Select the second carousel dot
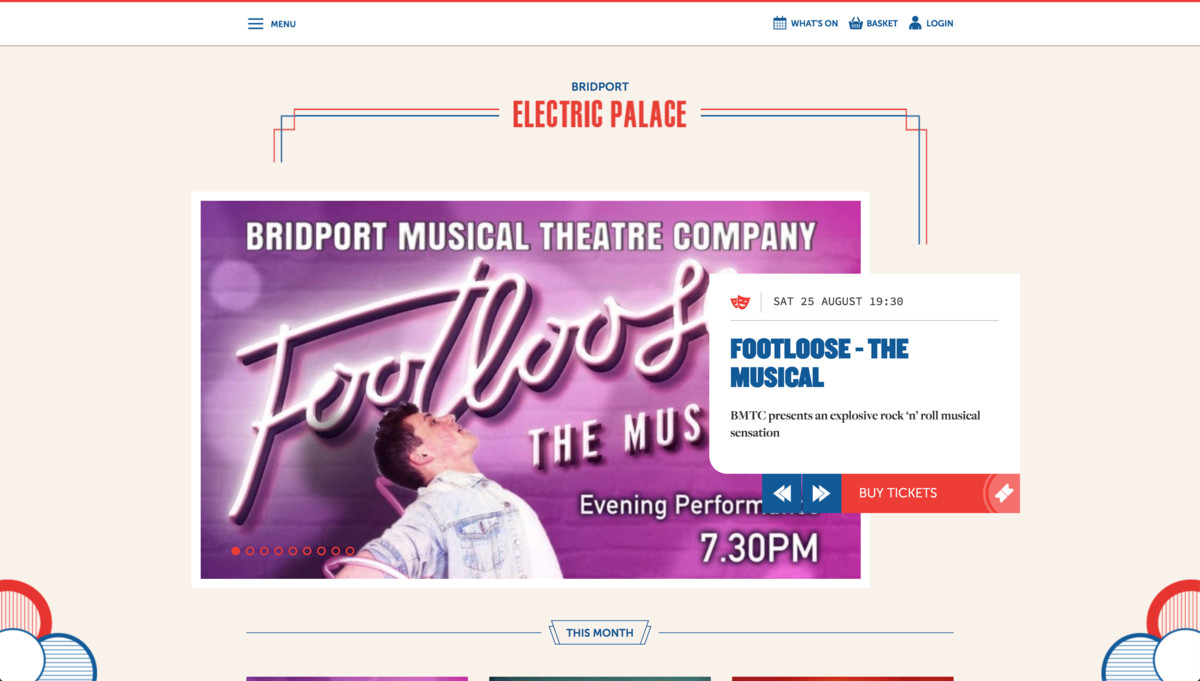Screen dimensions: 1200x681 pyautogui.click(x=250, y=551)
